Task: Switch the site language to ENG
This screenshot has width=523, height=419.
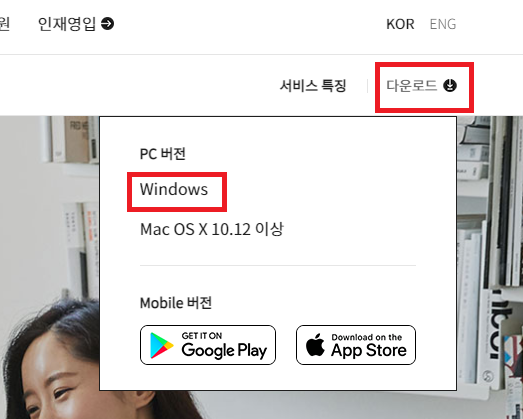Action: tap(443, 24)
